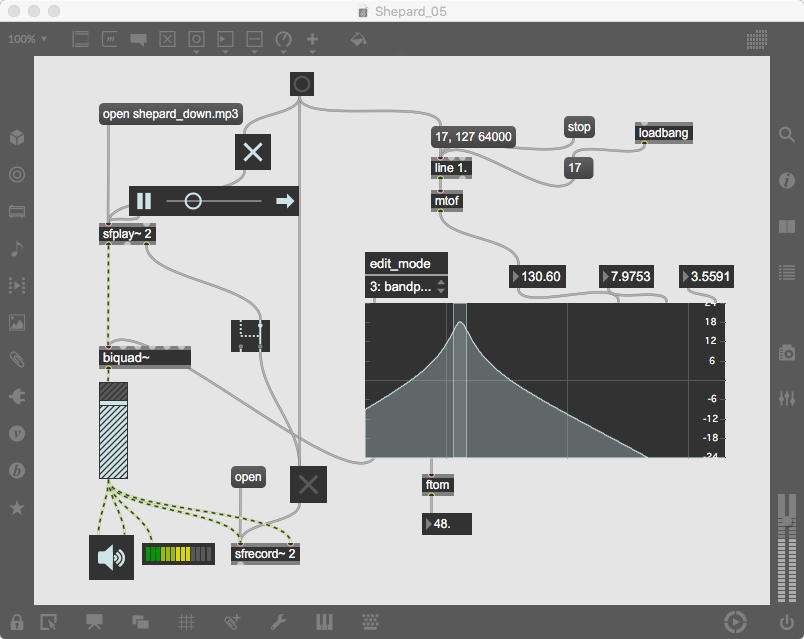Click the bang button at top of patch
The width and height of the screenshot is (804, 639).
302,84
